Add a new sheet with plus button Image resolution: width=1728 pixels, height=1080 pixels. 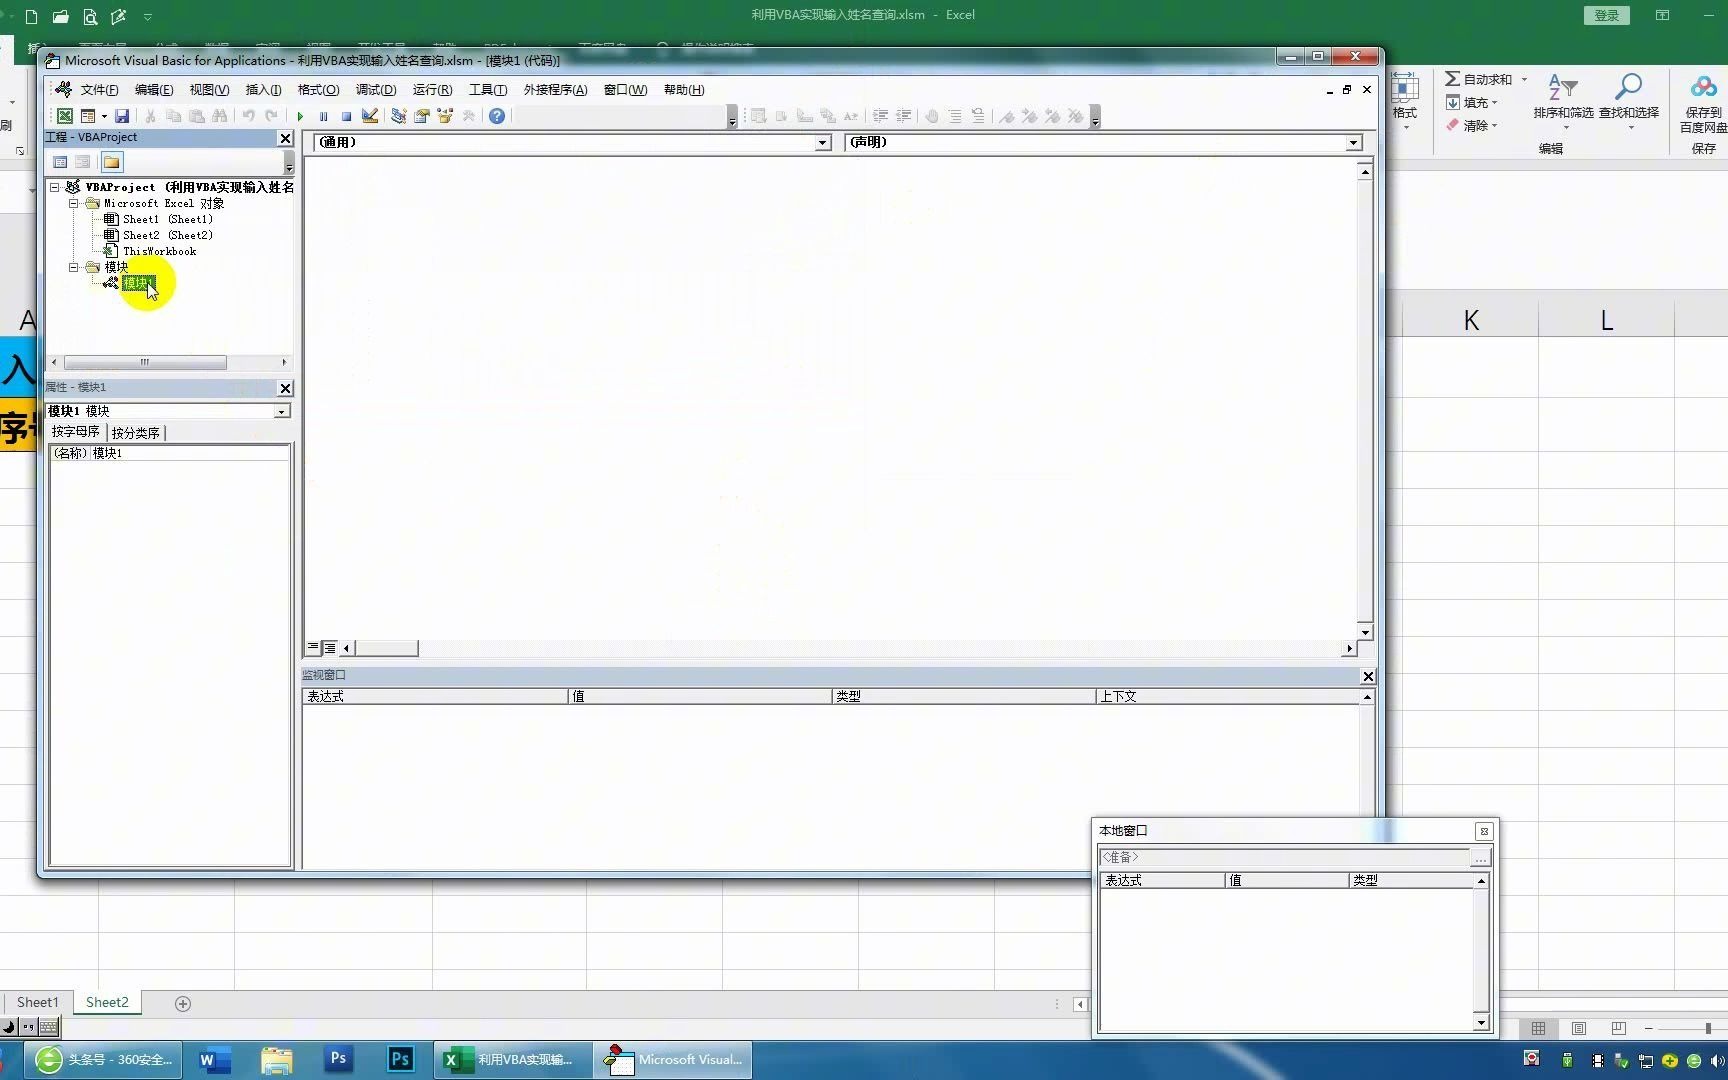click(x=183, y=1004)
